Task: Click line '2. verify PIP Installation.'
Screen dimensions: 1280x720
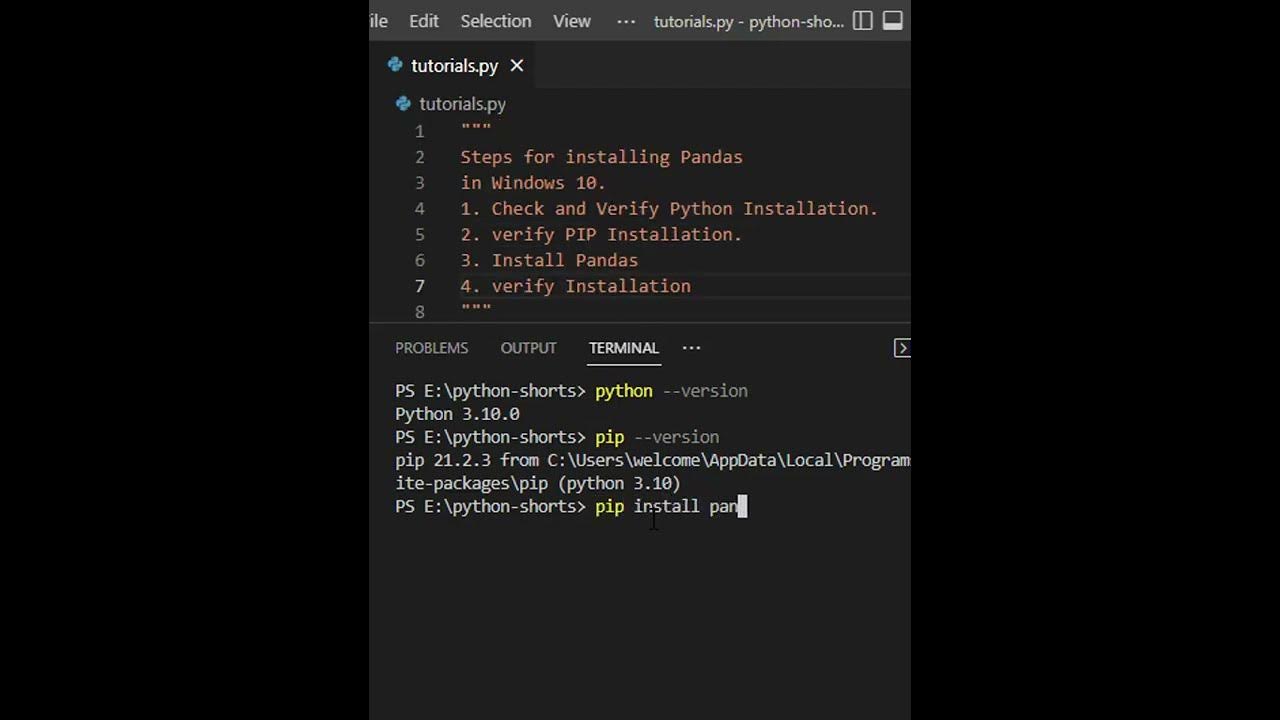Action: [601, 234]
